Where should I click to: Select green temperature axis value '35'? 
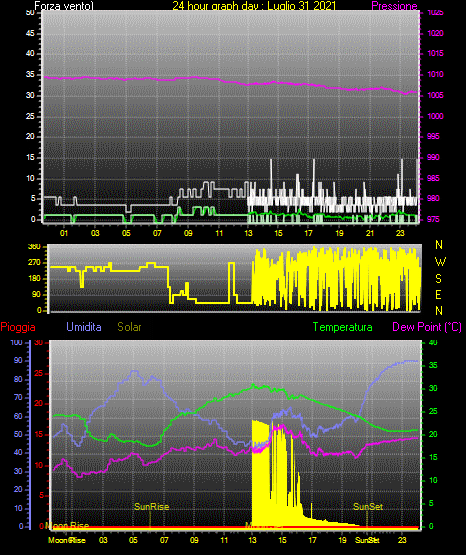tap(433, 365)
